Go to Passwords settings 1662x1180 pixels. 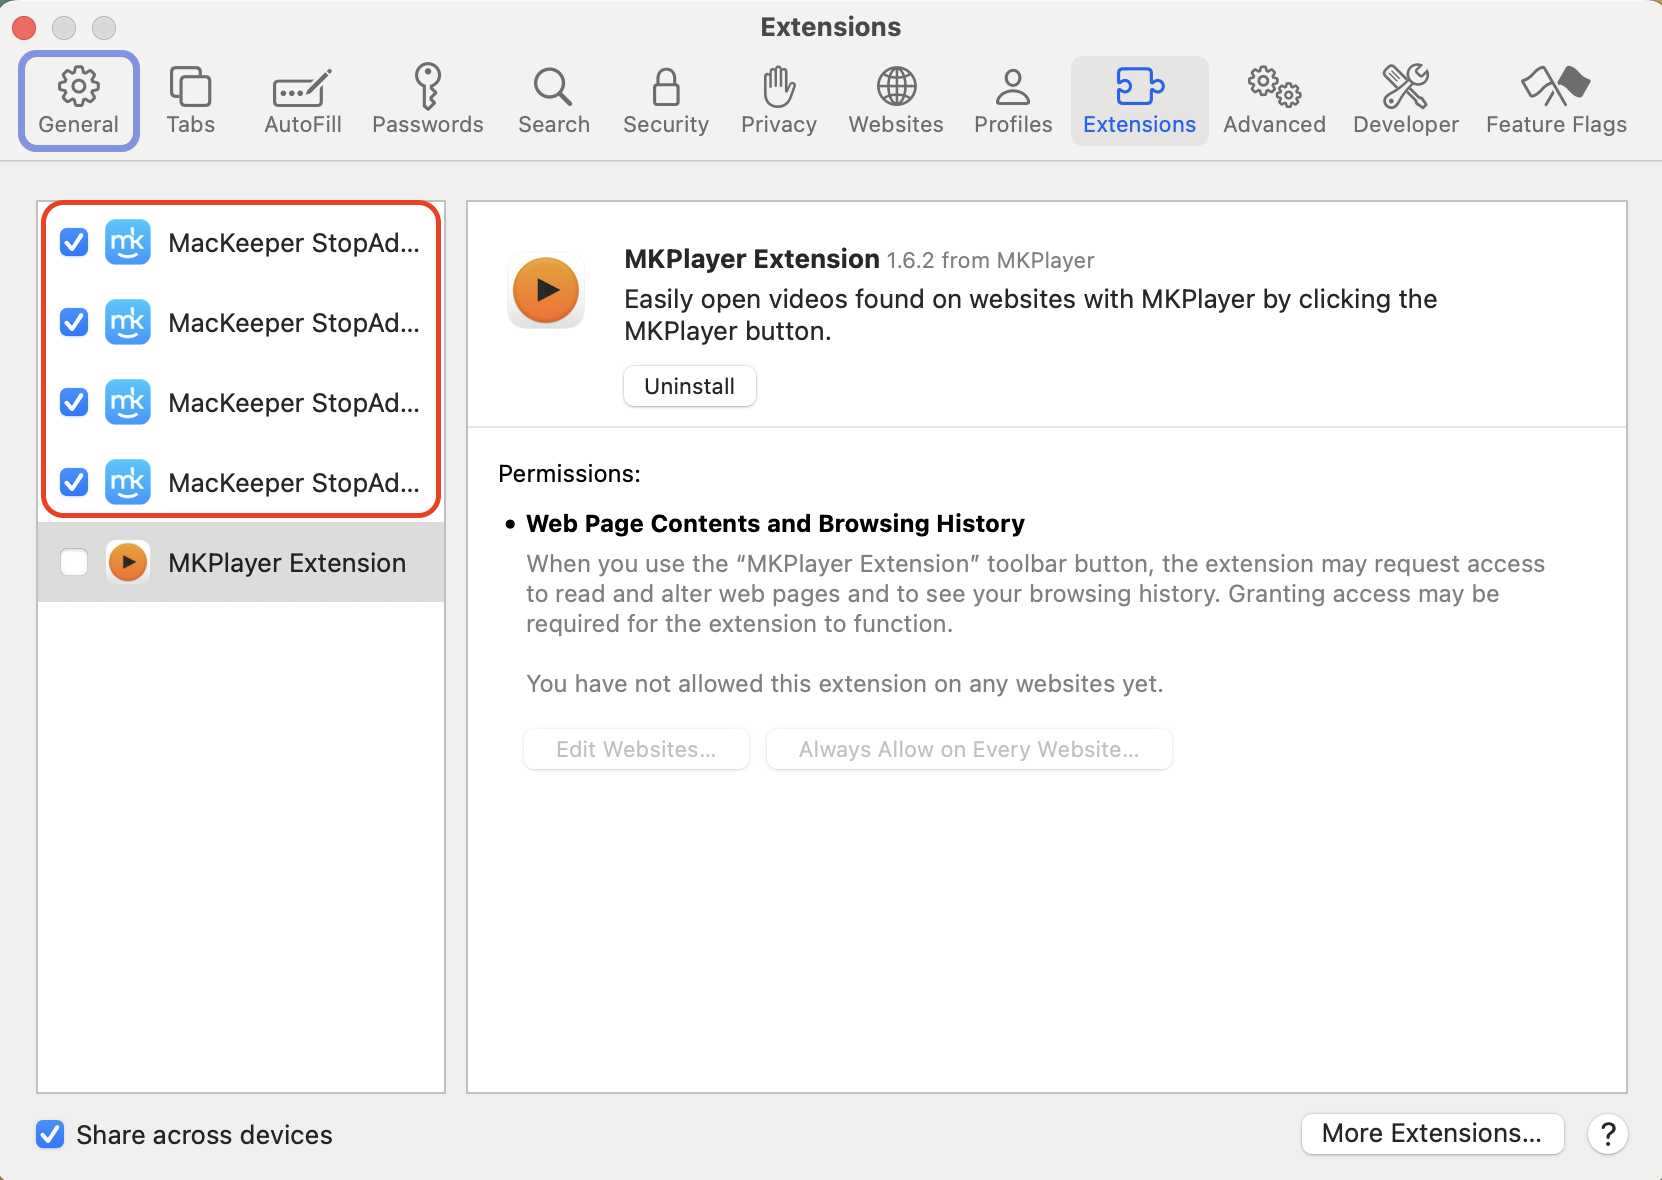click(x=428, y=101)
